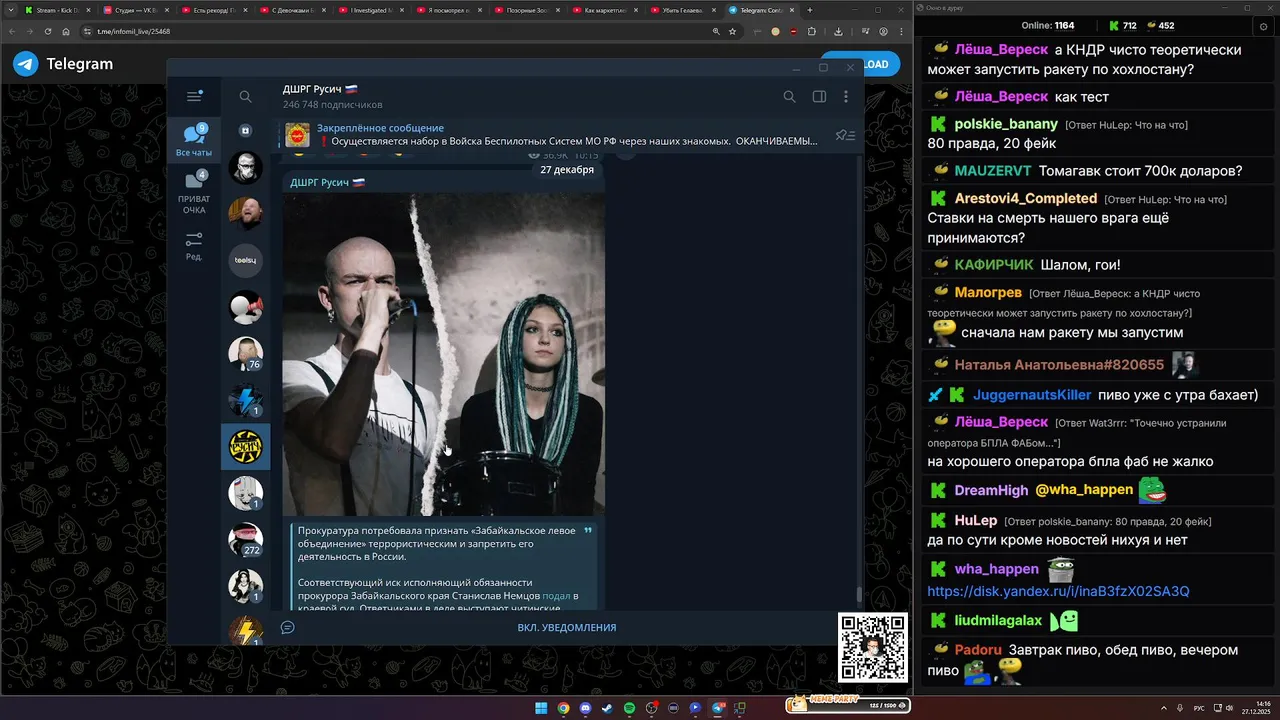Open chat with bald bearded man avatar
Image resolution: width=1280 pixels, height=720 pixels.
[x=245, y=213]
